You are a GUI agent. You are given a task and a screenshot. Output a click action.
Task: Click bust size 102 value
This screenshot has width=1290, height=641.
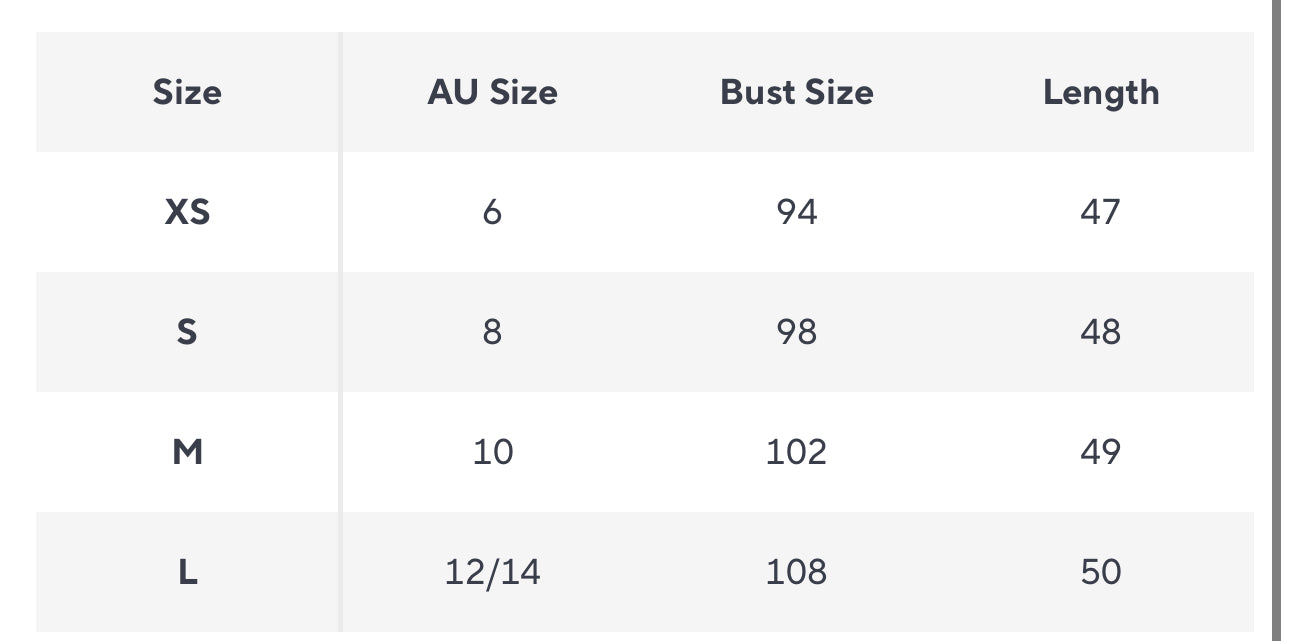coord(796,452)
